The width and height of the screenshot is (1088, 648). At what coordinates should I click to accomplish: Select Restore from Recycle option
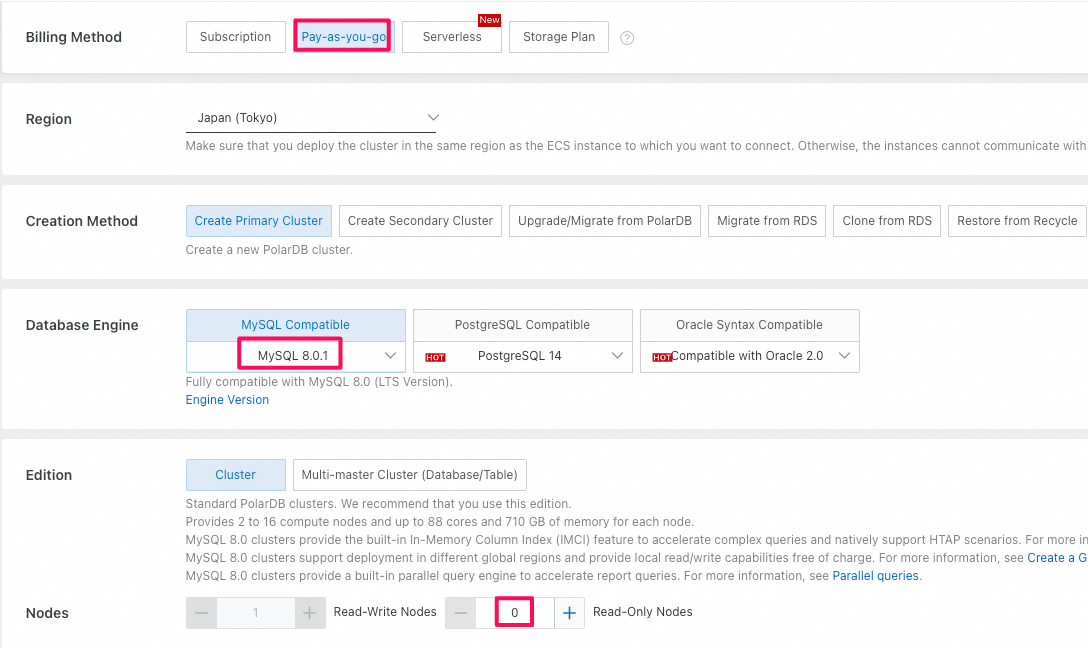click(x=1017, y=221)
